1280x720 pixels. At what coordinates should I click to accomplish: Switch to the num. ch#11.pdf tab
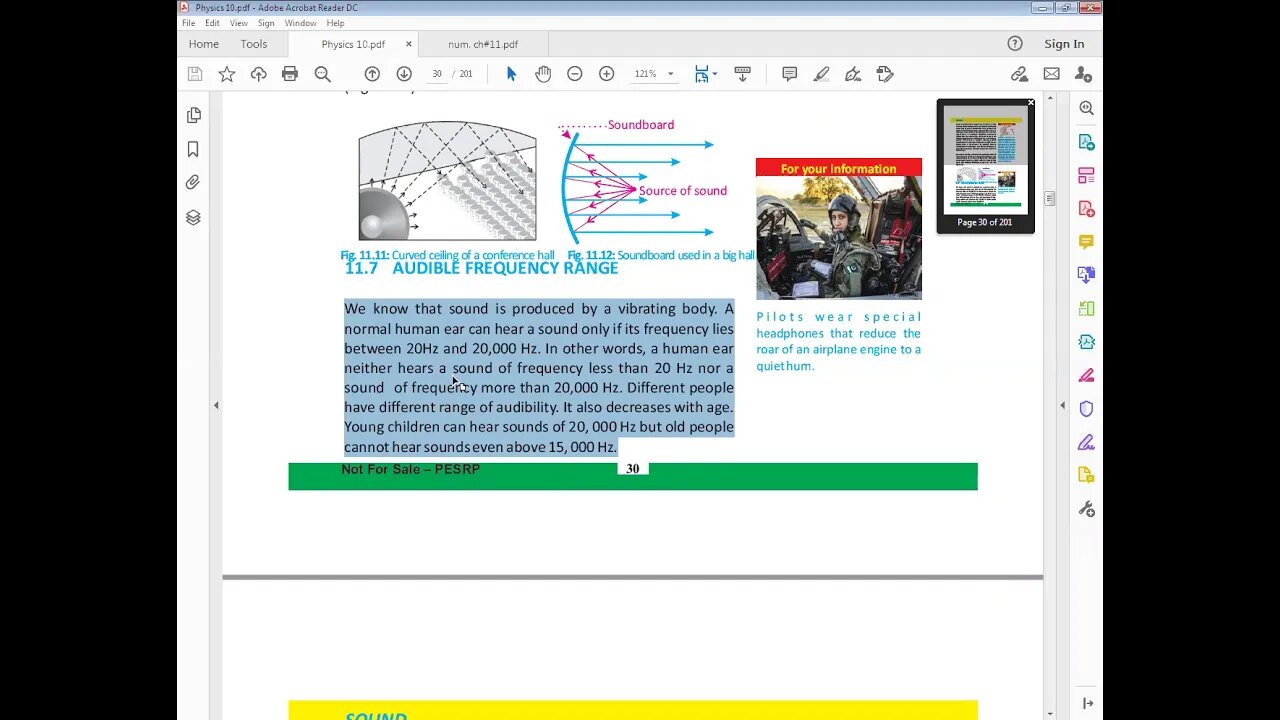(483, 44)
